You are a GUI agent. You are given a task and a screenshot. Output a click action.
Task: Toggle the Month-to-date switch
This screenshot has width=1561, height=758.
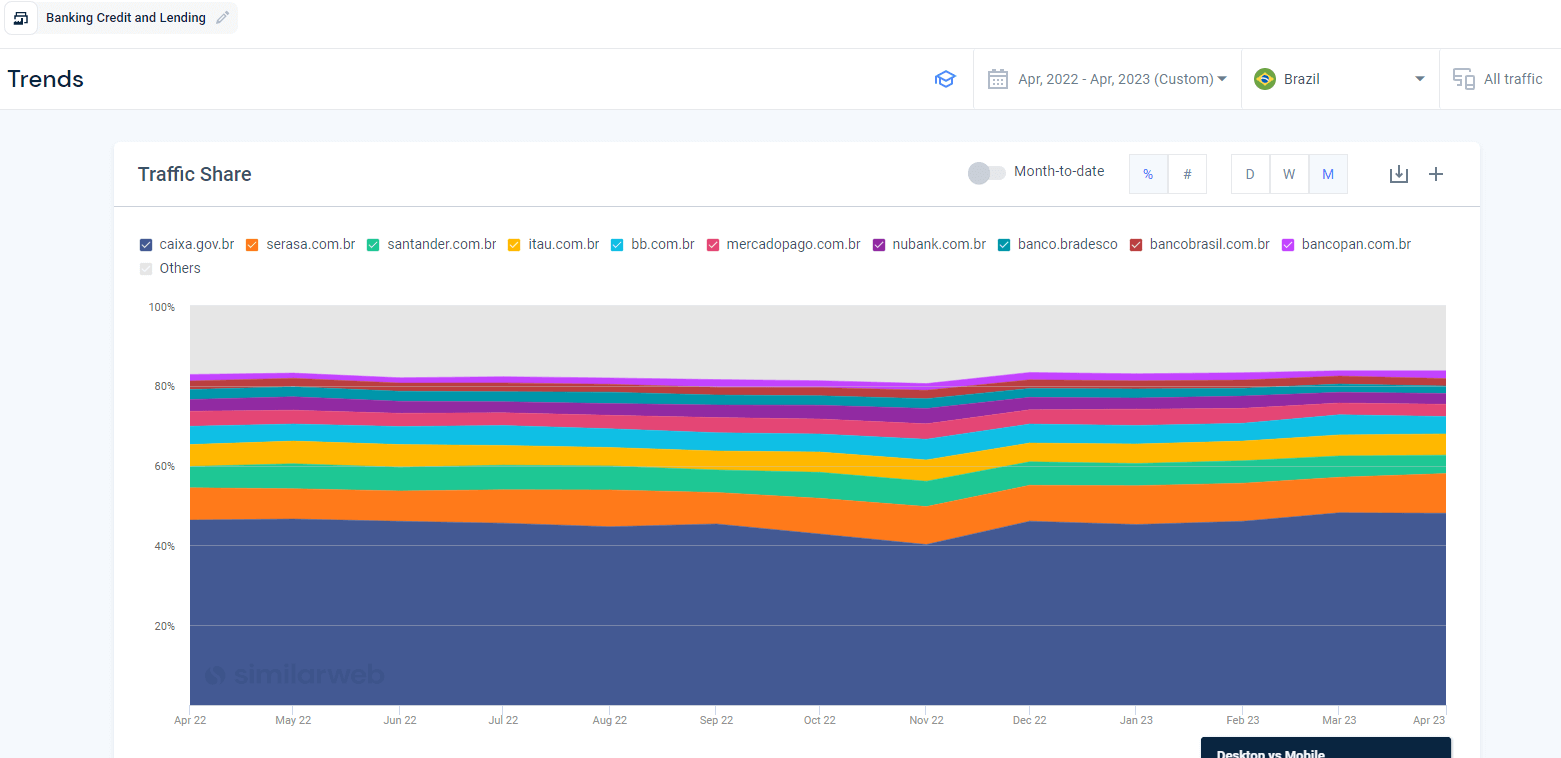986,173
